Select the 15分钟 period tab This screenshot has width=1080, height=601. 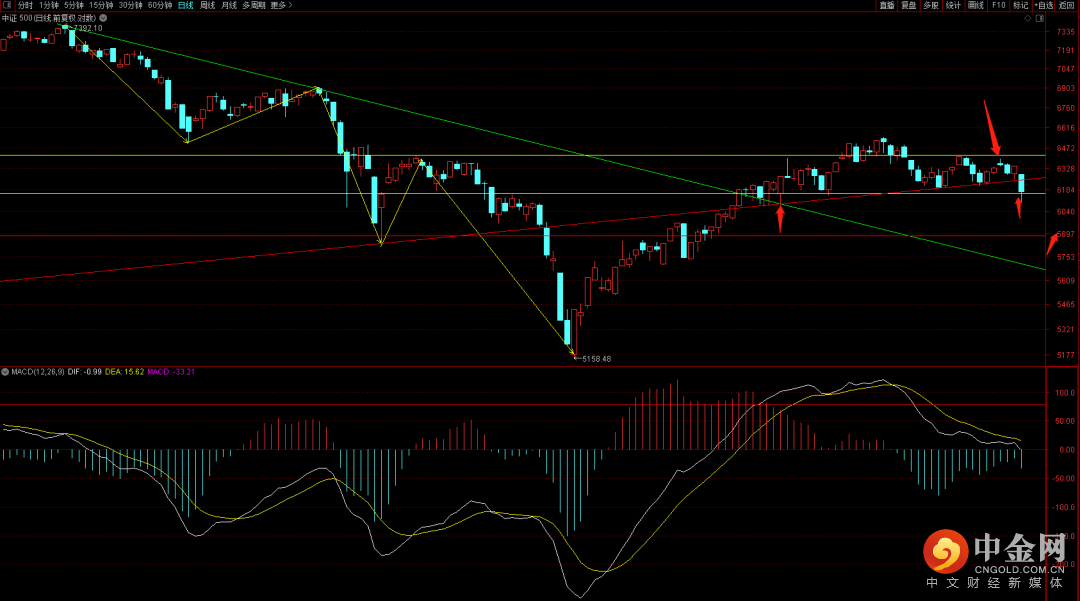101,5
